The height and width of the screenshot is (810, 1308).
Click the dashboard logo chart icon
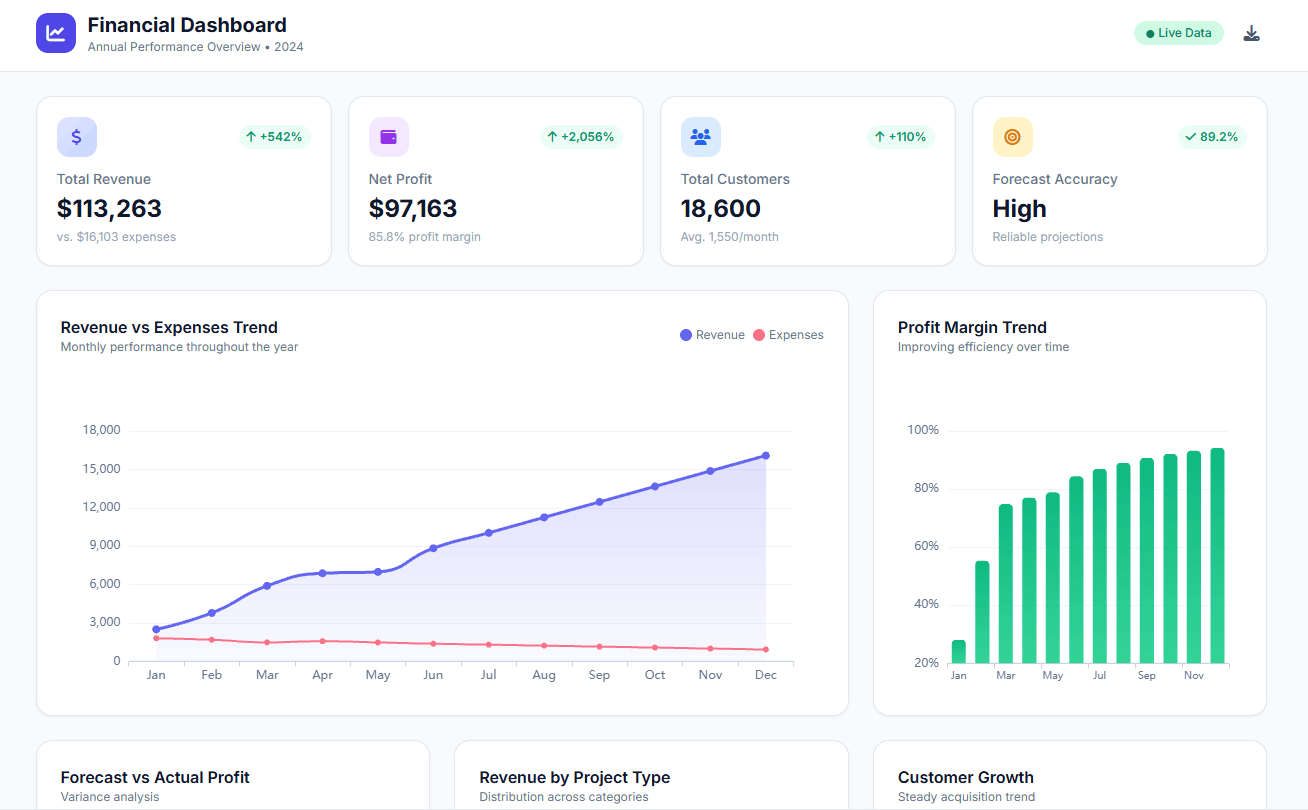(56, 32)
